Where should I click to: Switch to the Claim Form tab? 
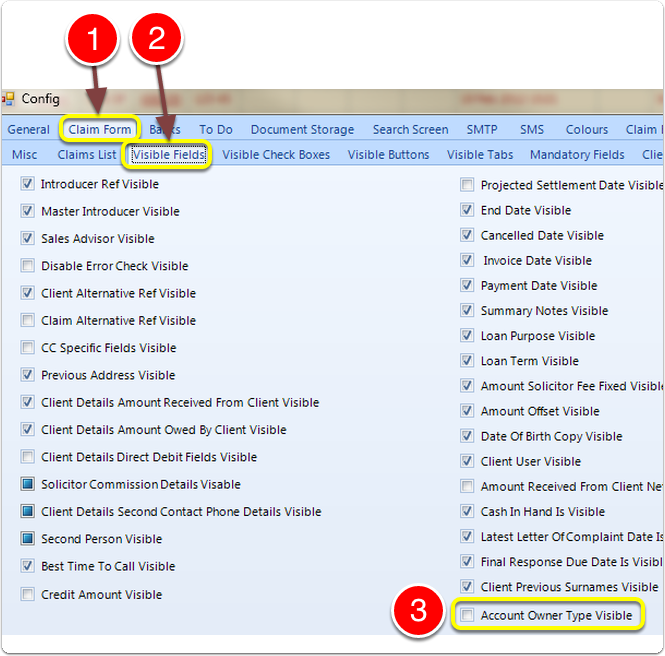pos(100,129)
